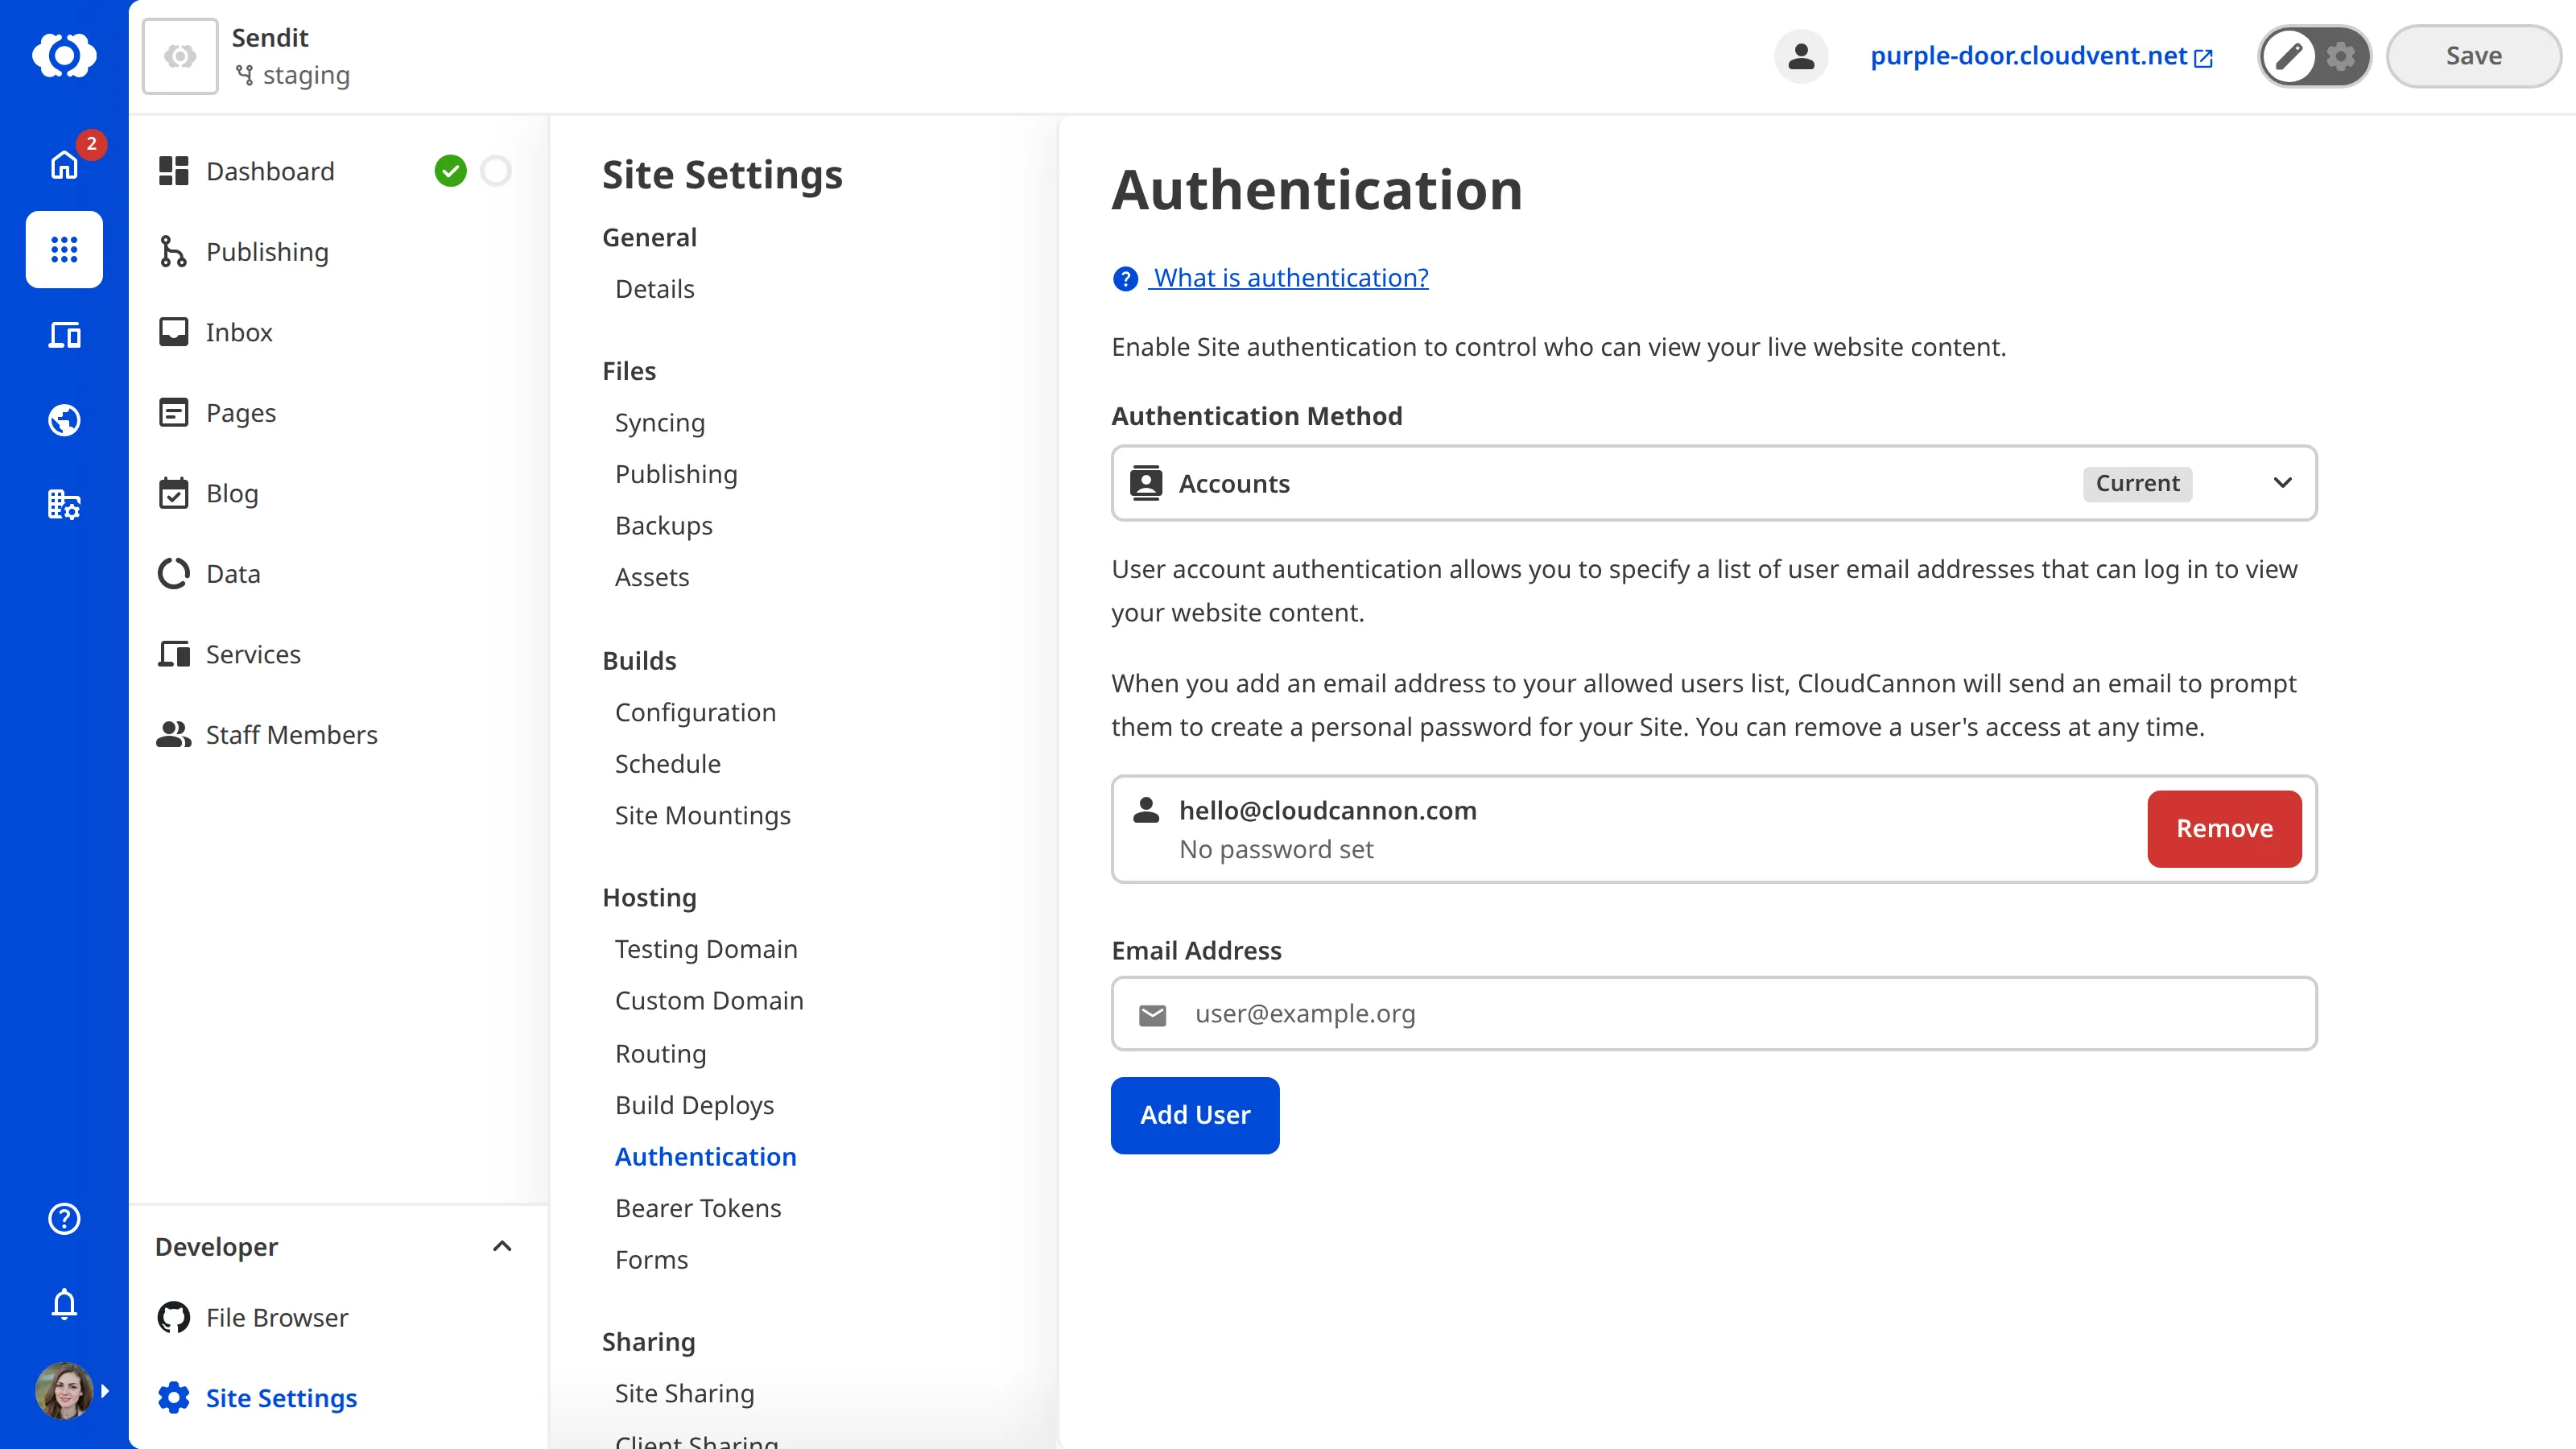
Task: Open Details under General settings
Action: 655,289
